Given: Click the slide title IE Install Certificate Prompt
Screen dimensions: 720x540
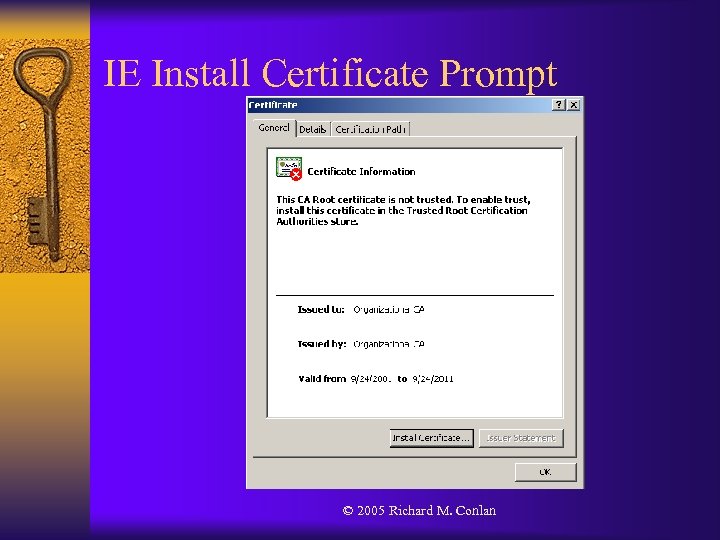Looking at the screenshot, I should [x=330, y=73].
